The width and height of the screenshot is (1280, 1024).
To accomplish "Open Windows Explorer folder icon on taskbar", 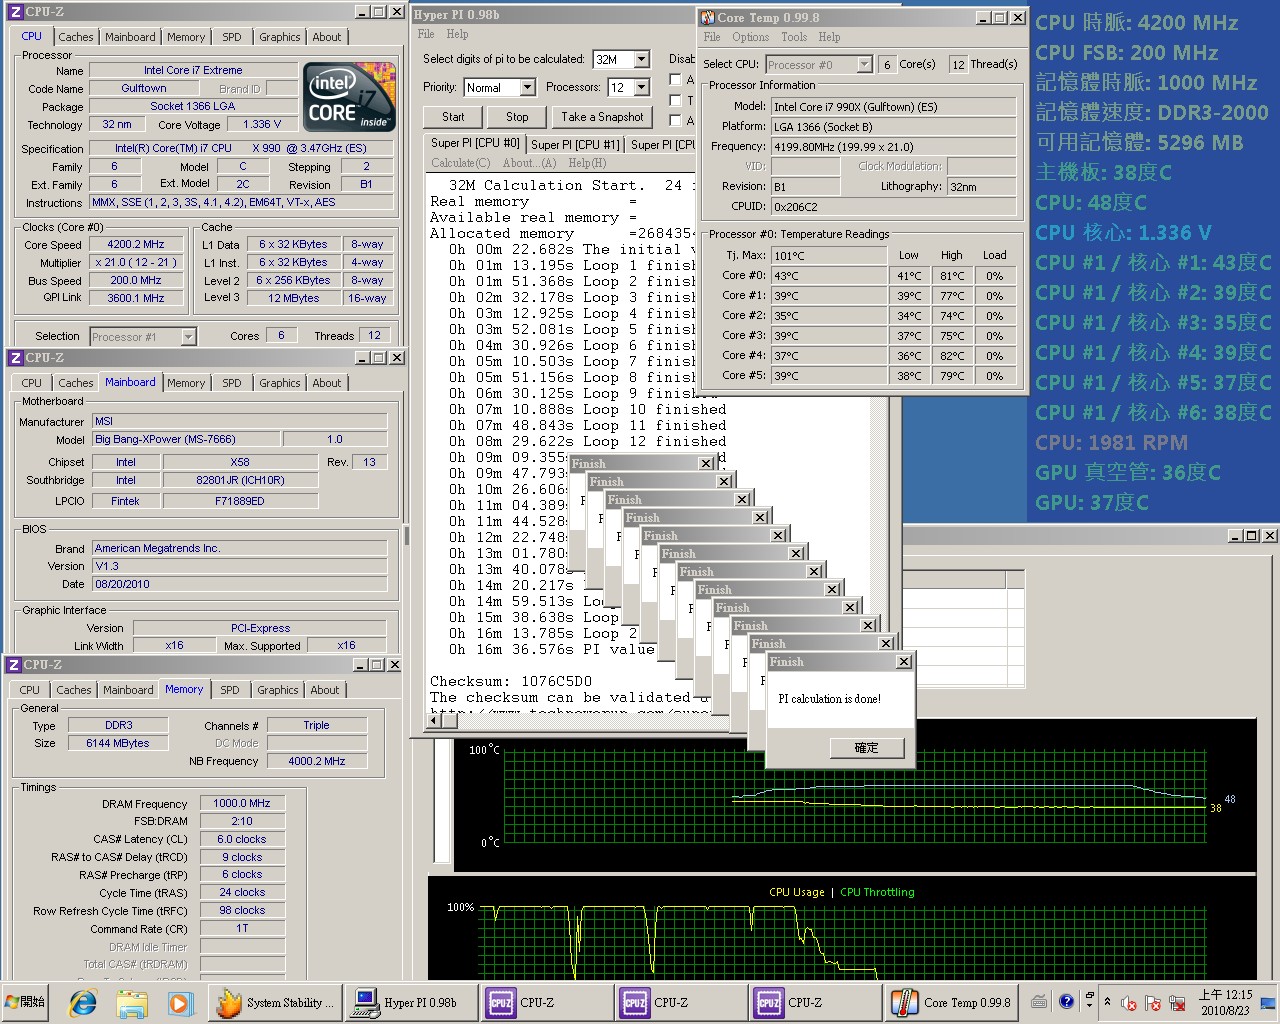I will click(132, 1002).
